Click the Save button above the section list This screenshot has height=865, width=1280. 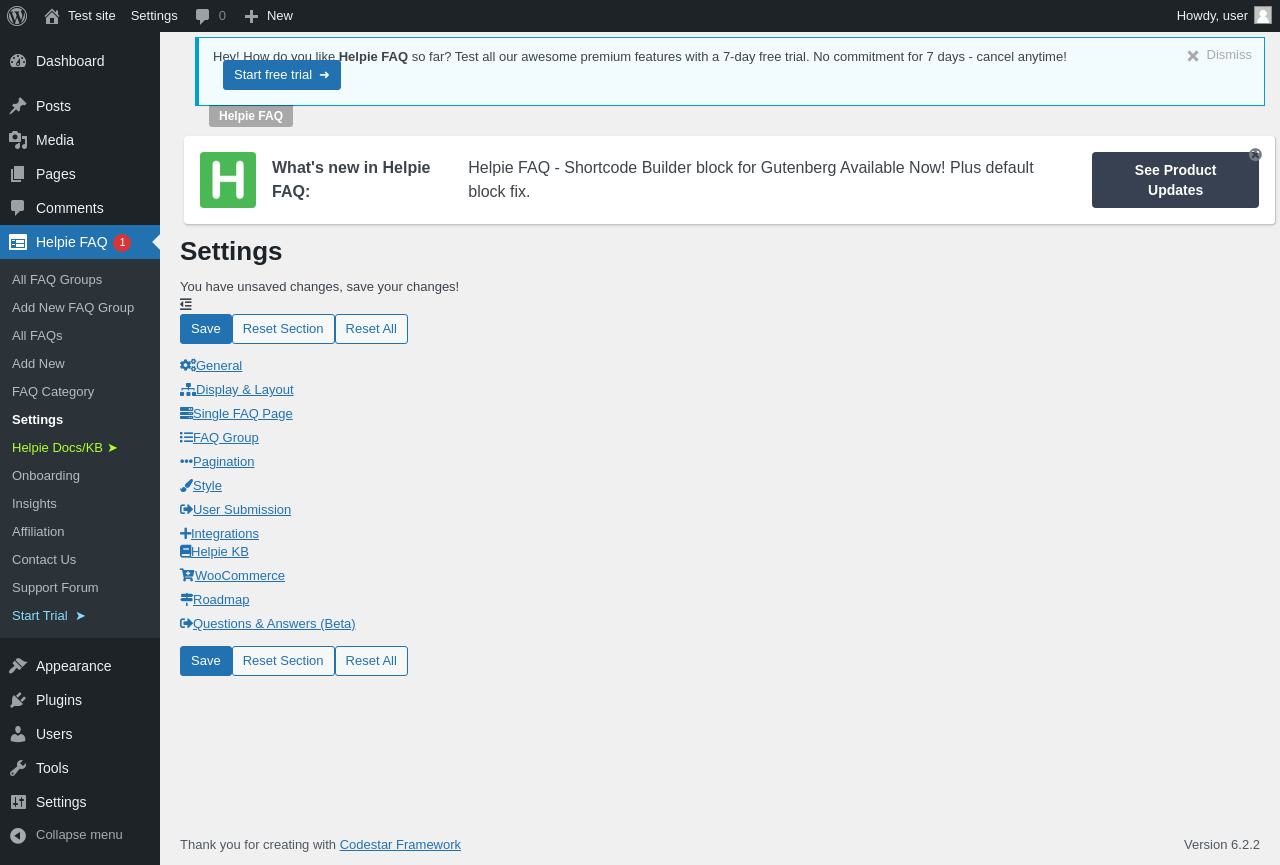point(206,329)
